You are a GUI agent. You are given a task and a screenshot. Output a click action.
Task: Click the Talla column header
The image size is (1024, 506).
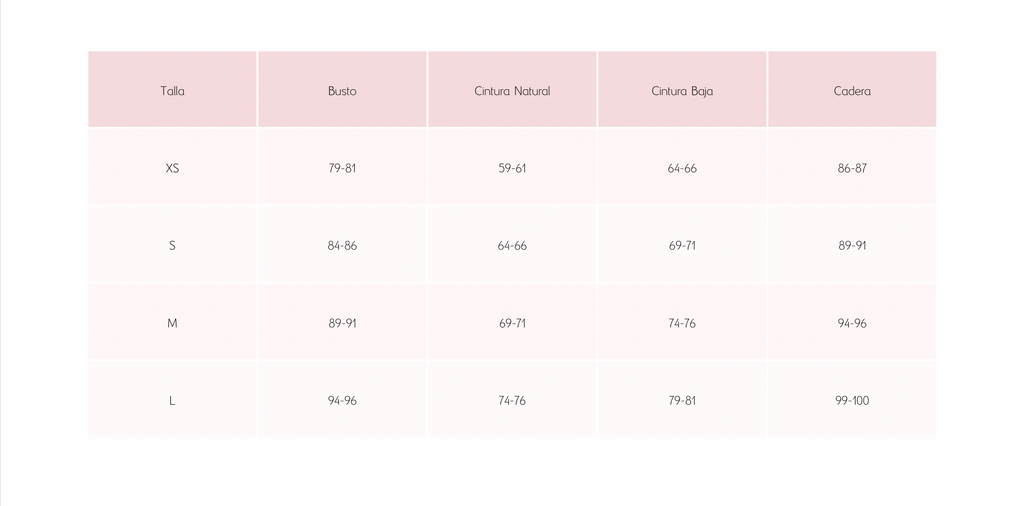[172, 91]
